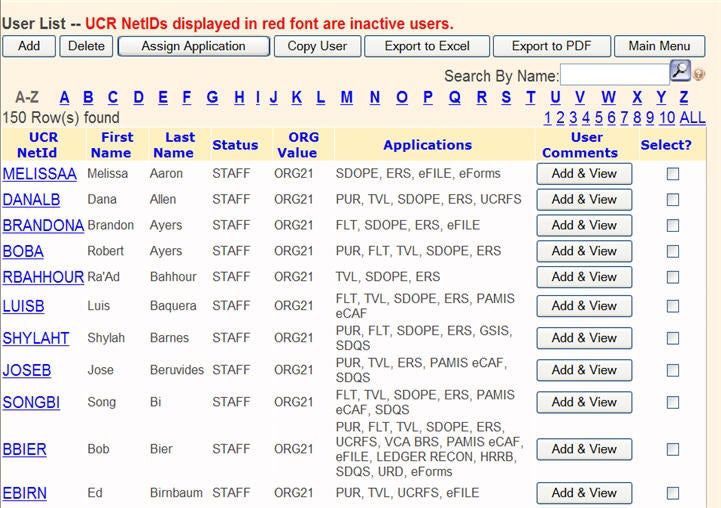Click the help icon beside search
Screen dimensions: 721x508
coord(699,74)
